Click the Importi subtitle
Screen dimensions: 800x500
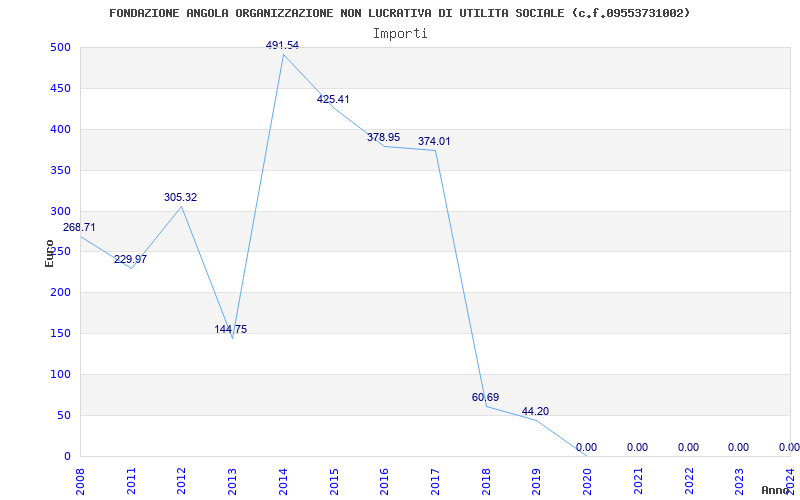[x=400, y=34]
